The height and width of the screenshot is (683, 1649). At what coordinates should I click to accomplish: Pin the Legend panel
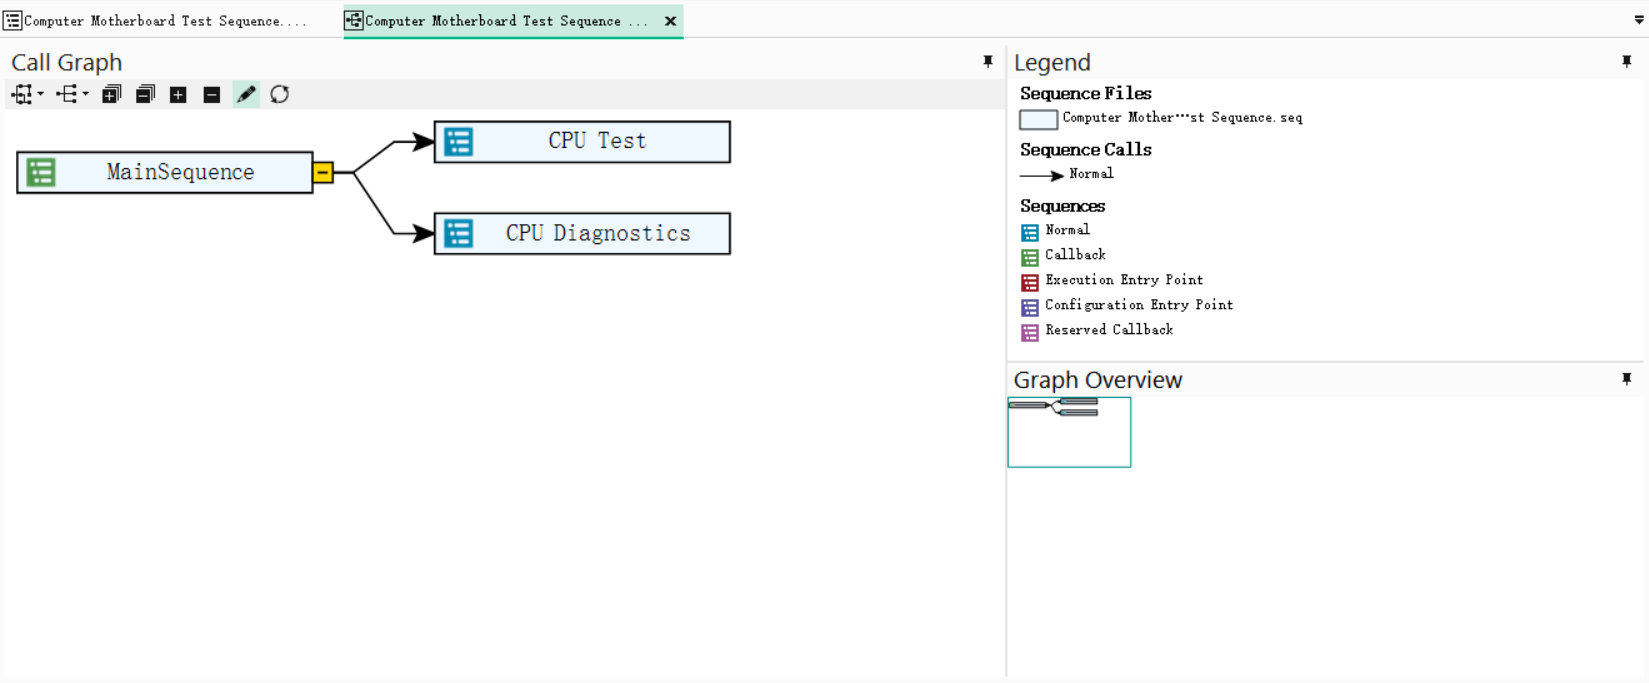[1627, 62]
